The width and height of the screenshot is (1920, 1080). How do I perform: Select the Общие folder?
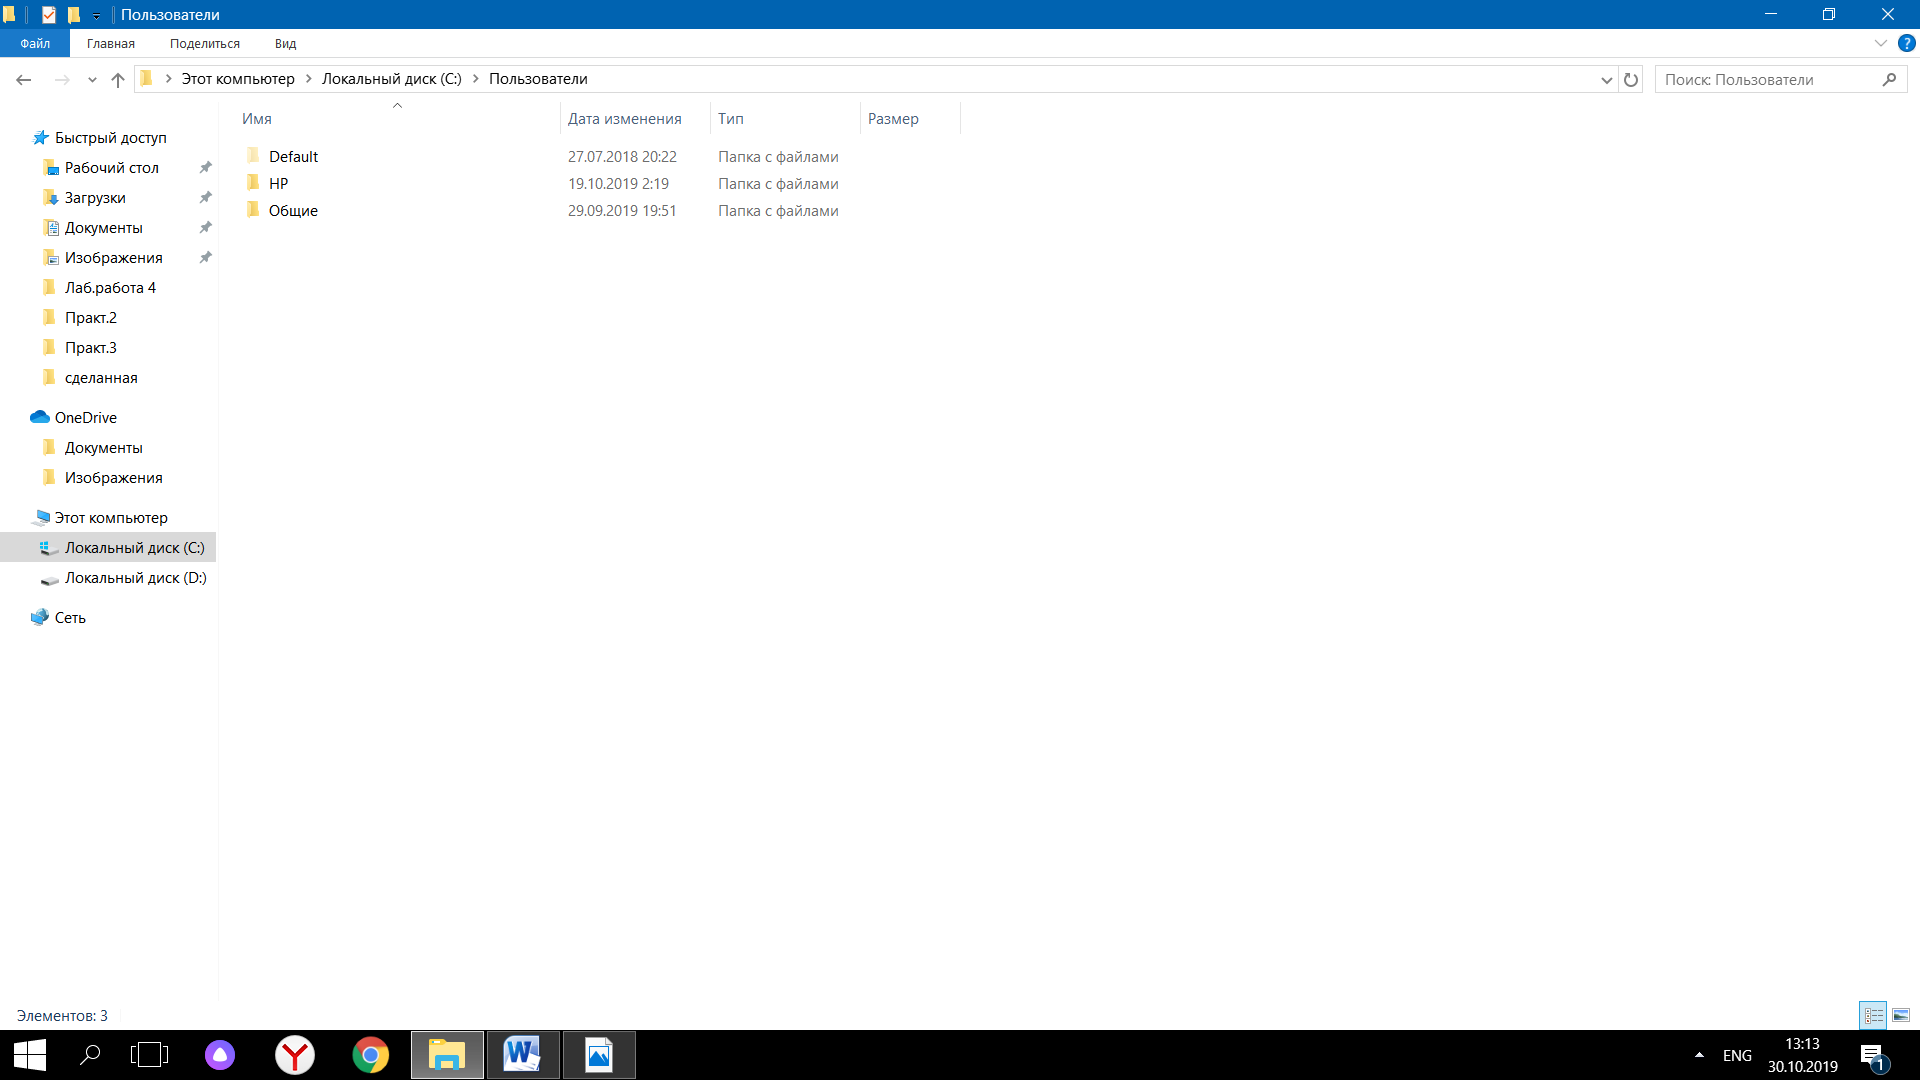pyautogui.click(x=293, y=210)
